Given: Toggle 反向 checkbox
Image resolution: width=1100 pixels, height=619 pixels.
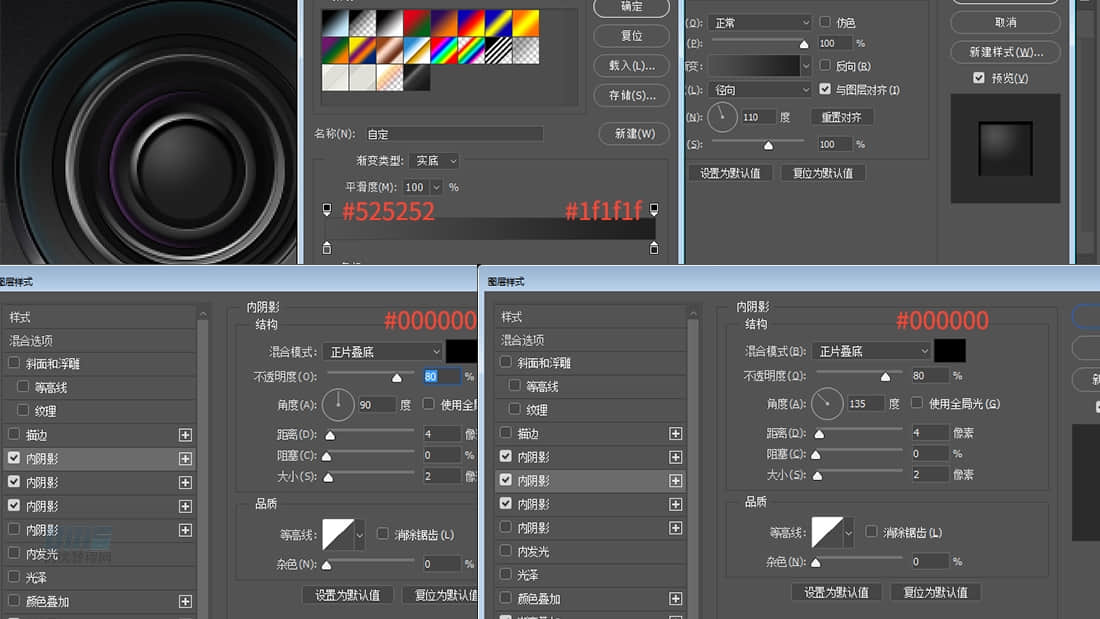Looking at the screenshot, I should (825, 65).
